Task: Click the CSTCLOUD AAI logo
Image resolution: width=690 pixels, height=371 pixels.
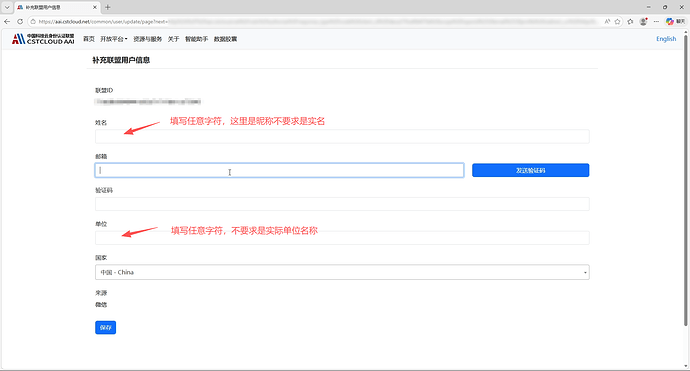Action: click(43, 39)
